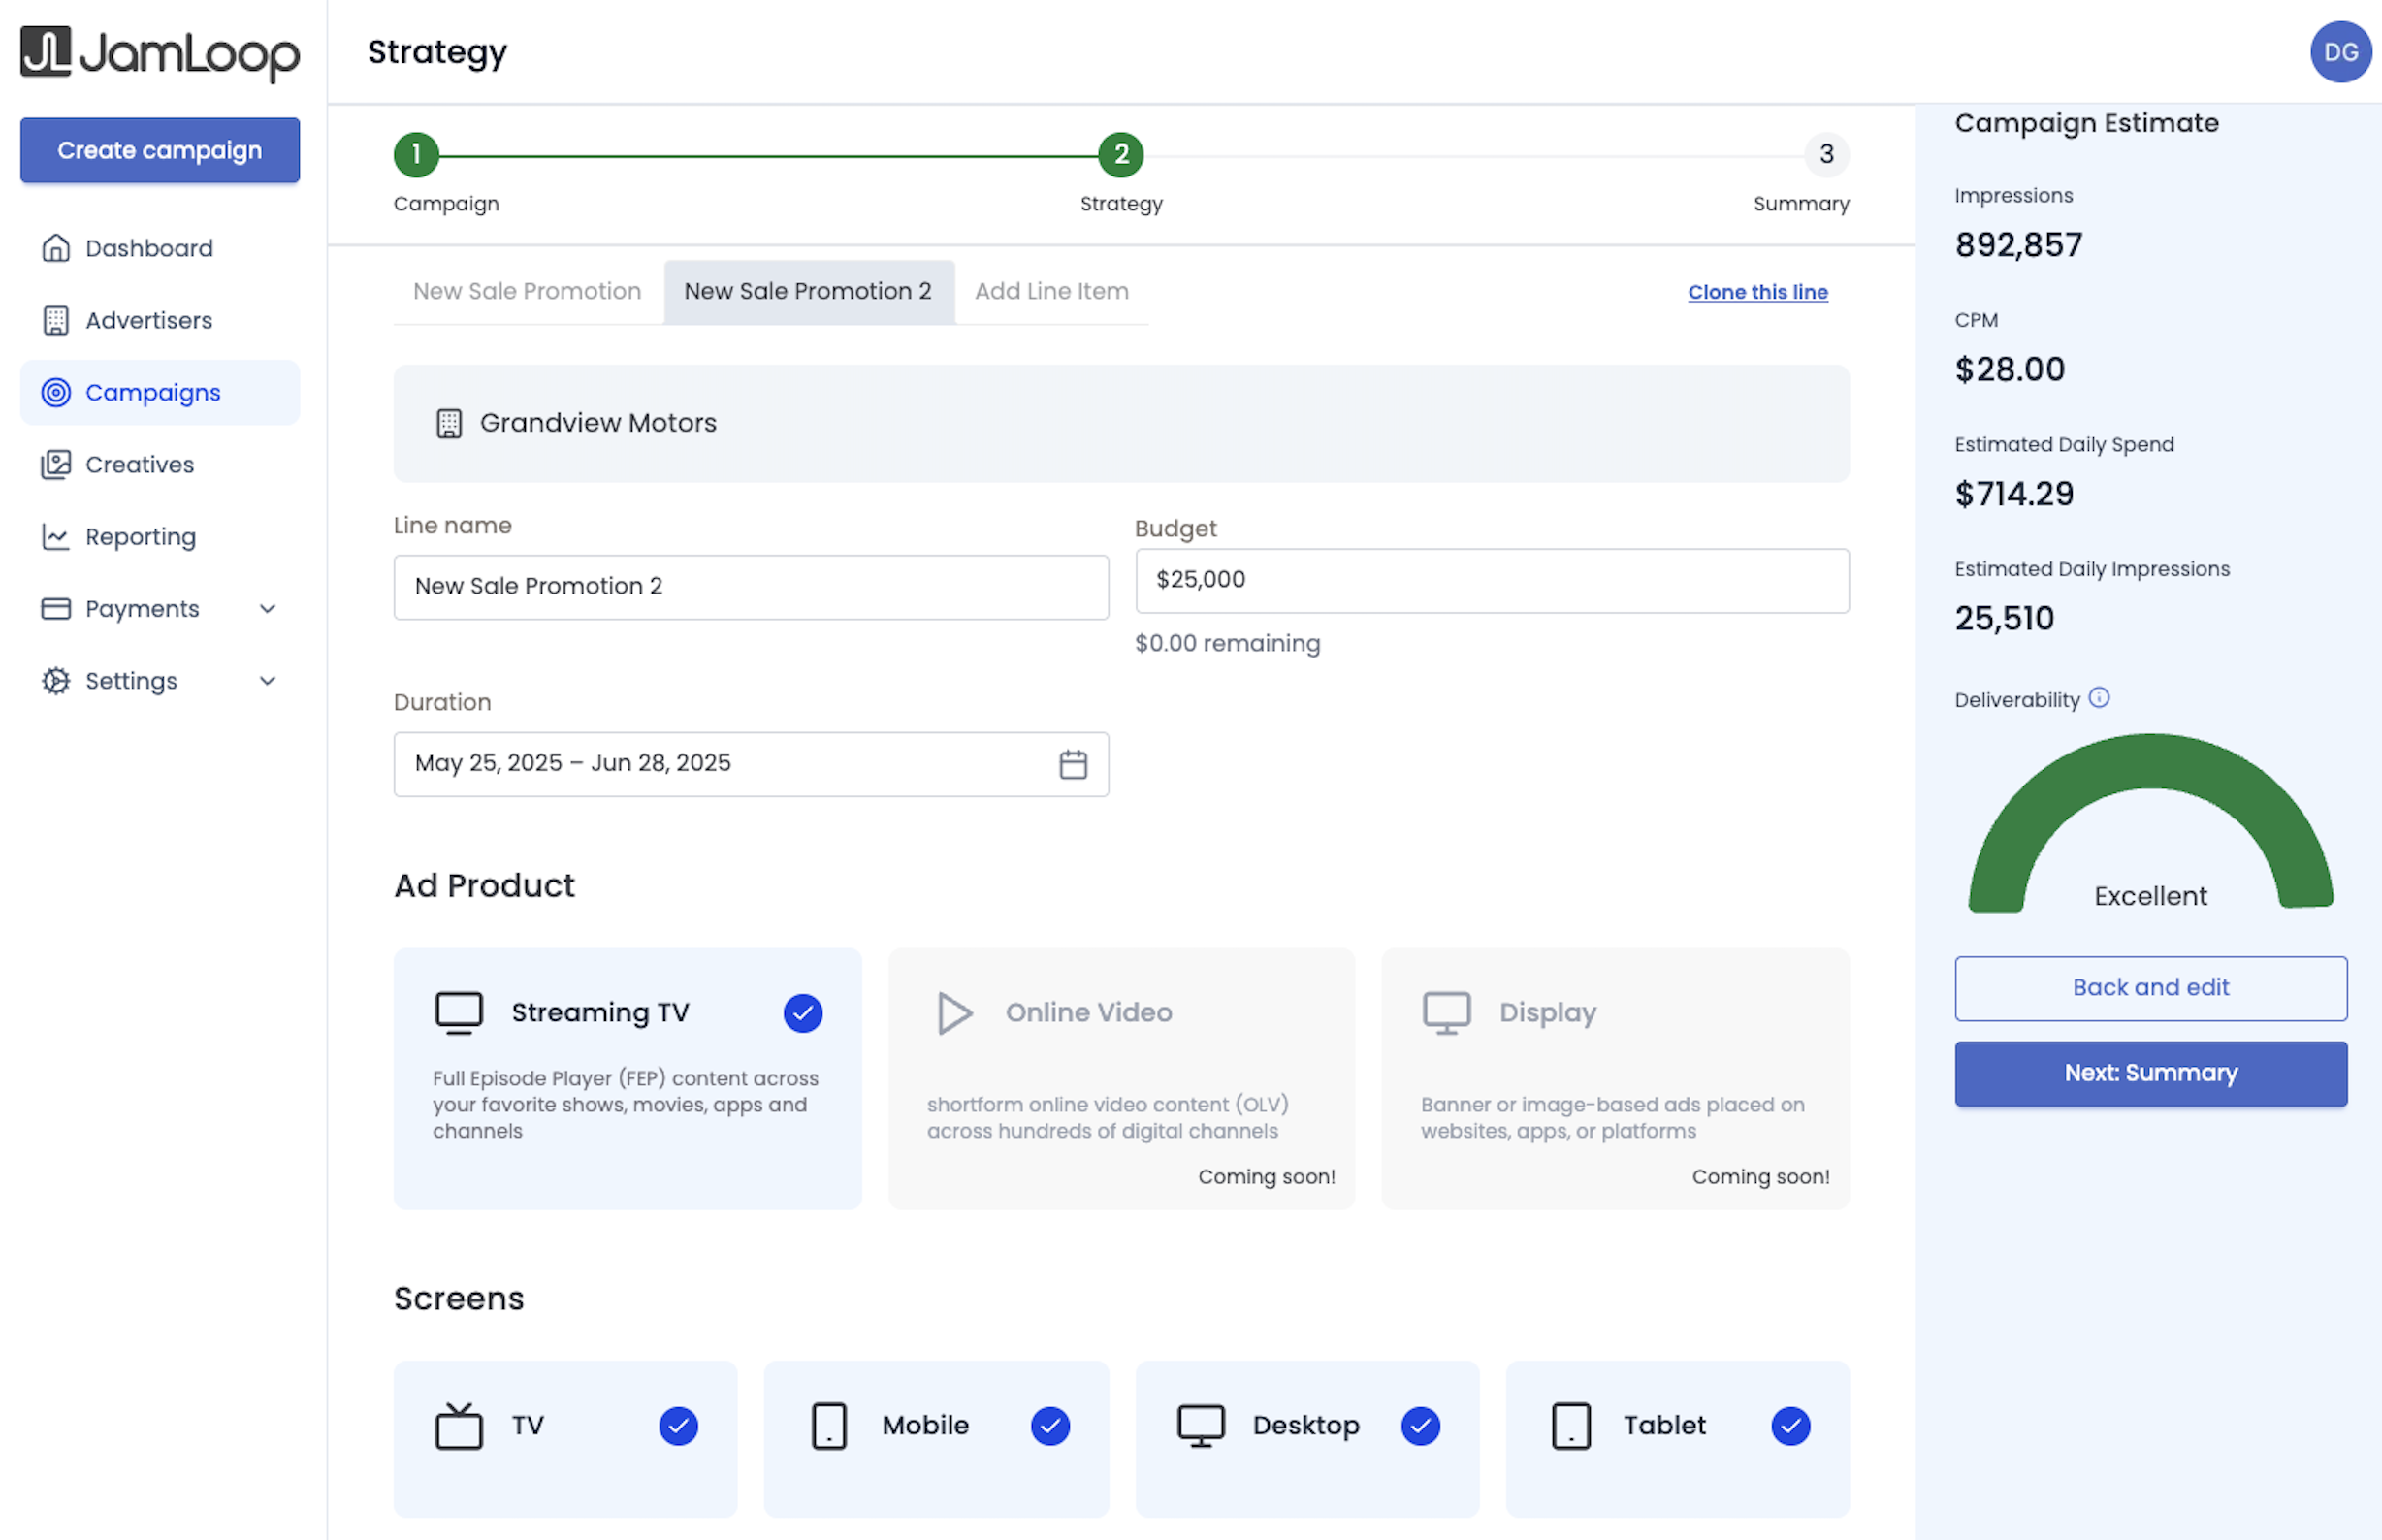Click the Back and edit button
Image resolution: width=2382 pixels, height=1540 pixels.
(x=2150, y=988)
